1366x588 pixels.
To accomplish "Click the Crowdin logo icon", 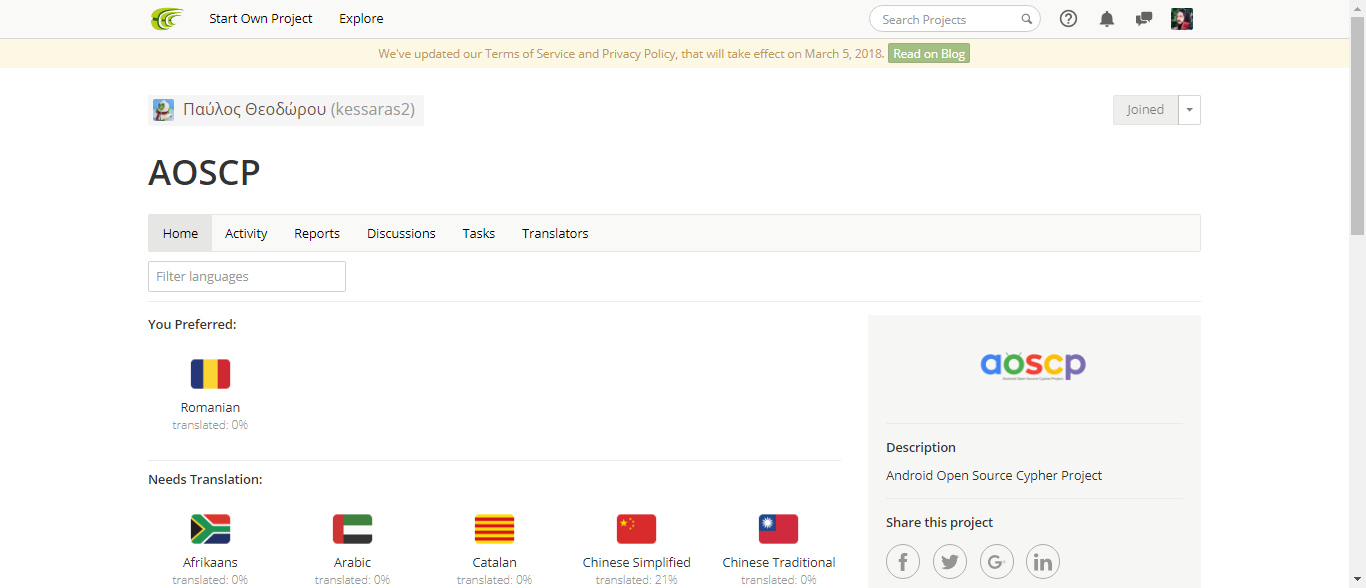I will tap(167, 19).
